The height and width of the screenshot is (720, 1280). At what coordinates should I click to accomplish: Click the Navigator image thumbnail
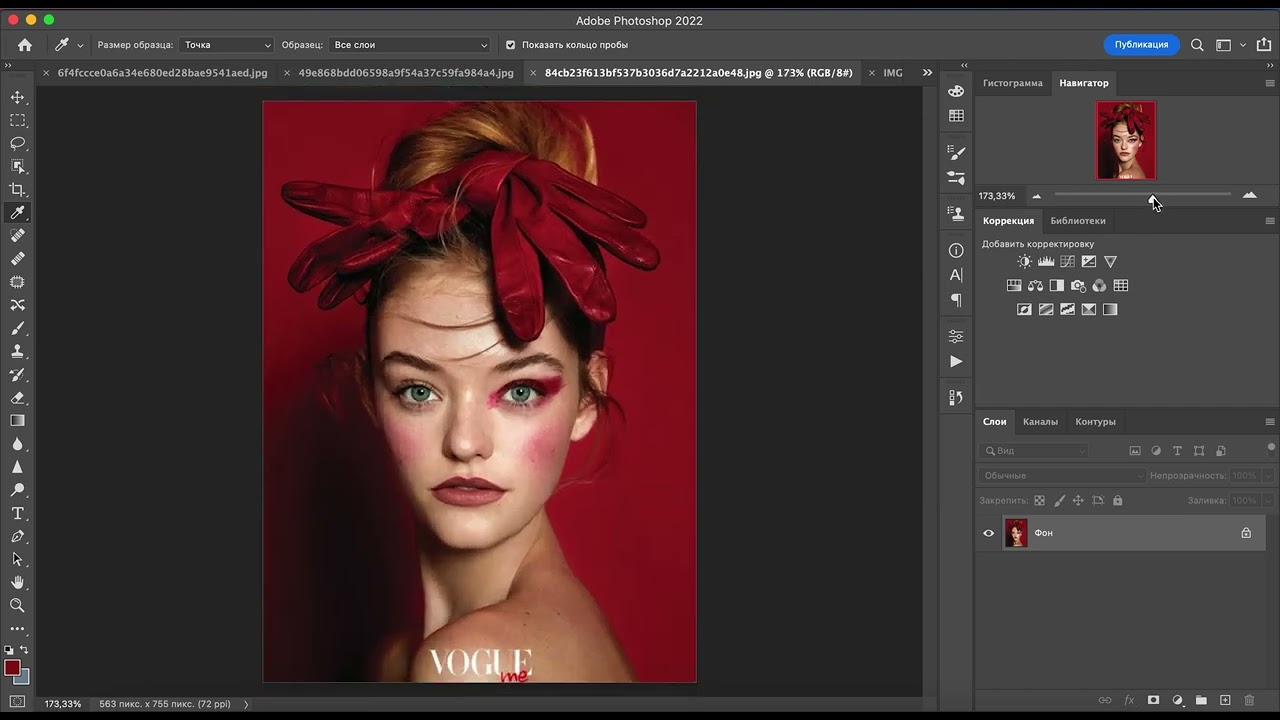coord(1126,140)
